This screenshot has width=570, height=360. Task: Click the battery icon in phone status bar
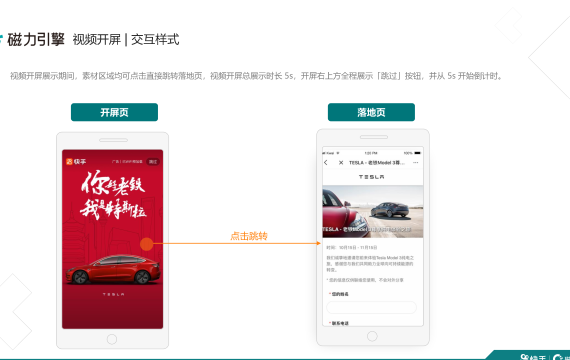417,153
